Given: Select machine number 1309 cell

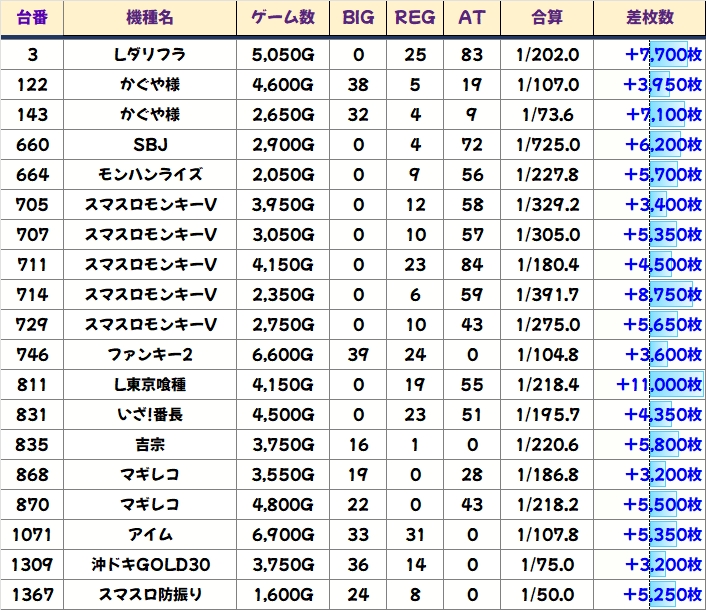Looking at the screenshot, I should (x=32, y=565).
